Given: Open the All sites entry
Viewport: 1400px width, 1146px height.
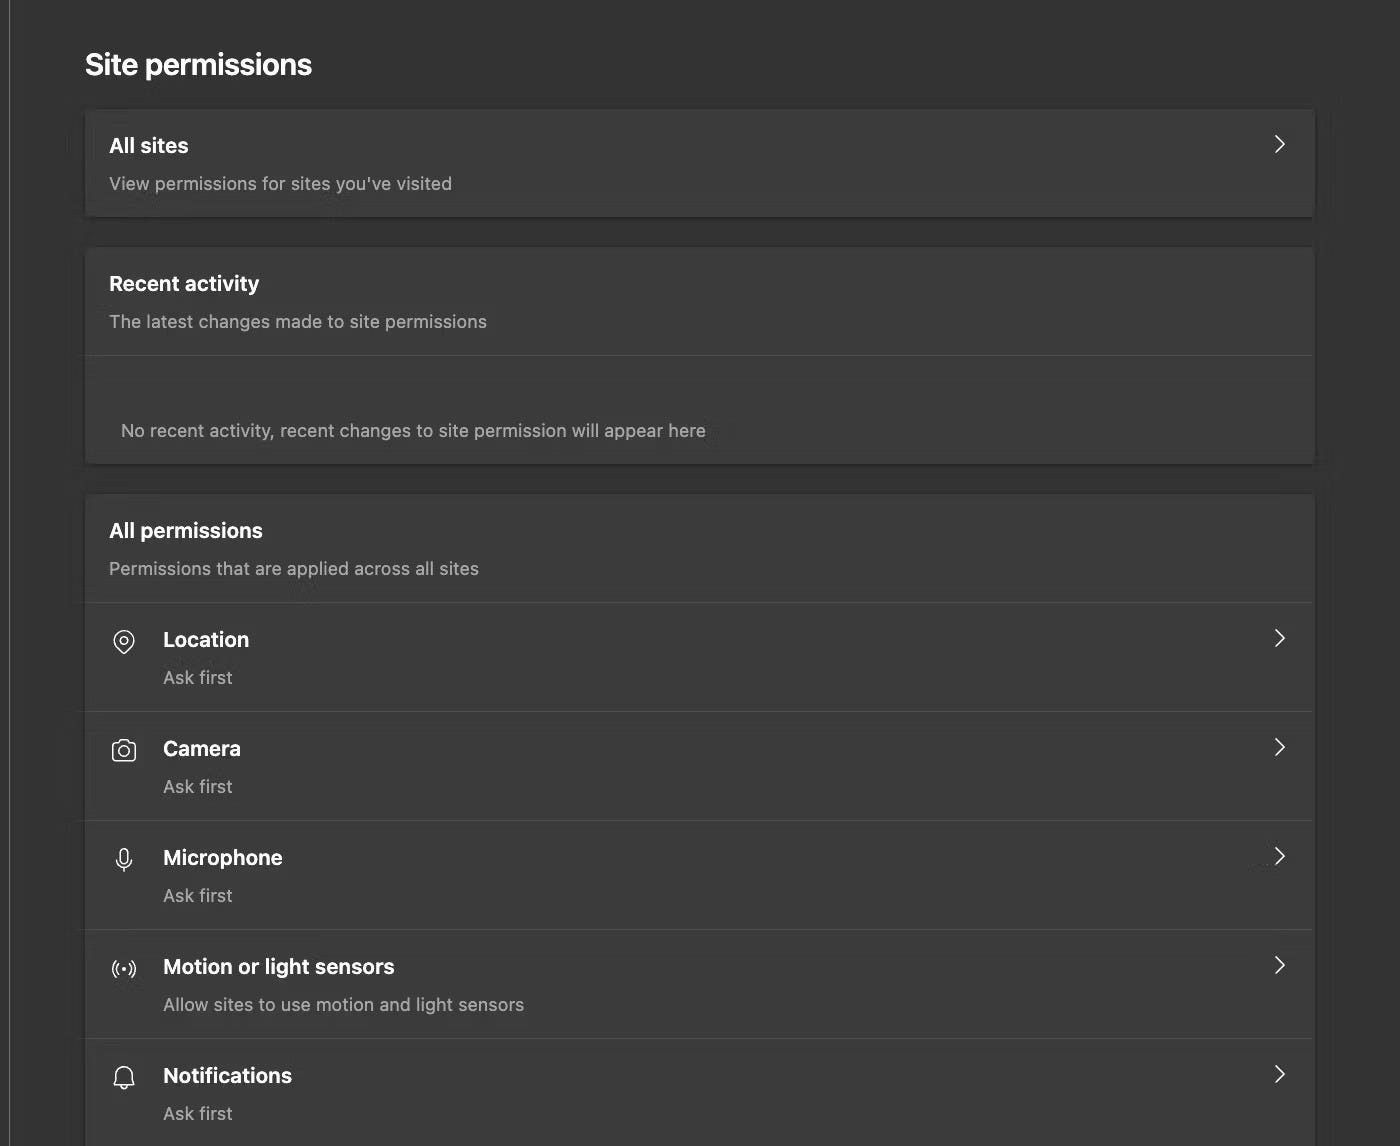Looking at the screenshot, I should (149, 146).
